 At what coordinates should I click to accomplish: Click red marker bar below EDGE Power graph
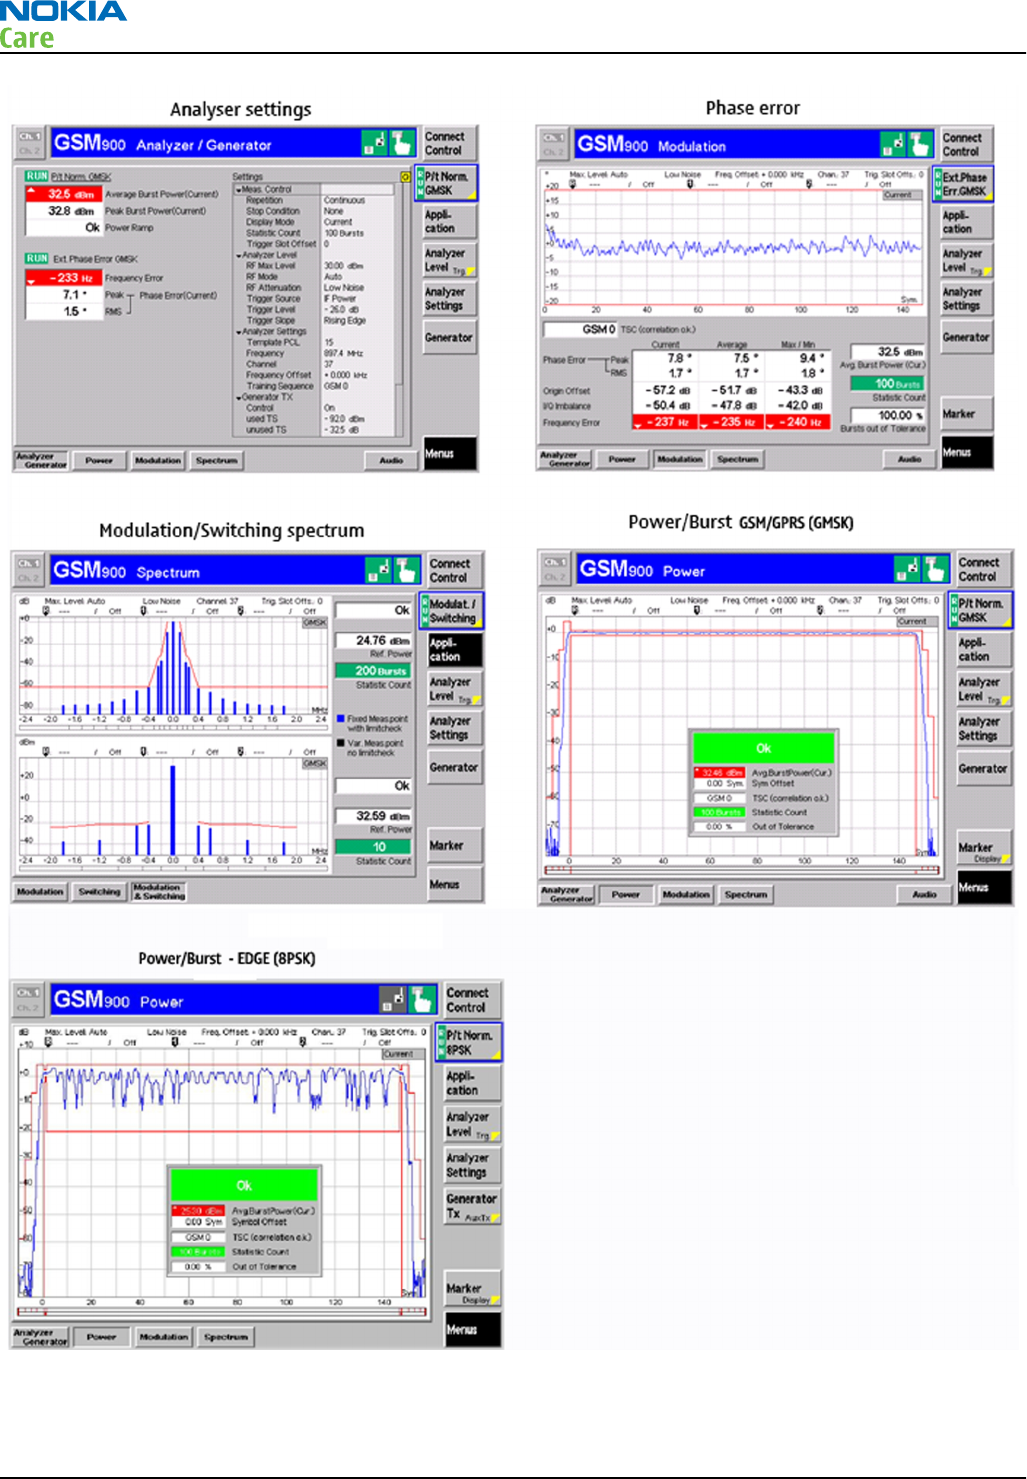pyautogui.click(x=220, y=1312)
